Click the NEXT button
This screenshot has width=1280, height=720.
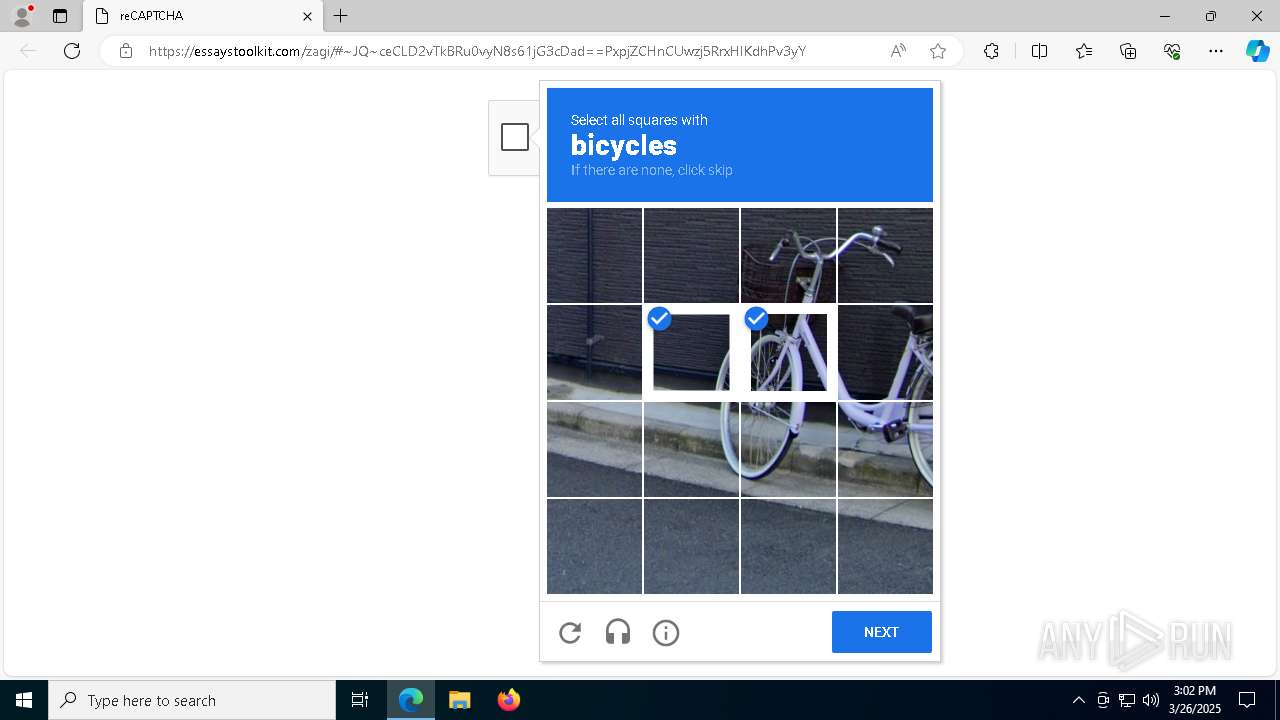click(x=881, y=632)
